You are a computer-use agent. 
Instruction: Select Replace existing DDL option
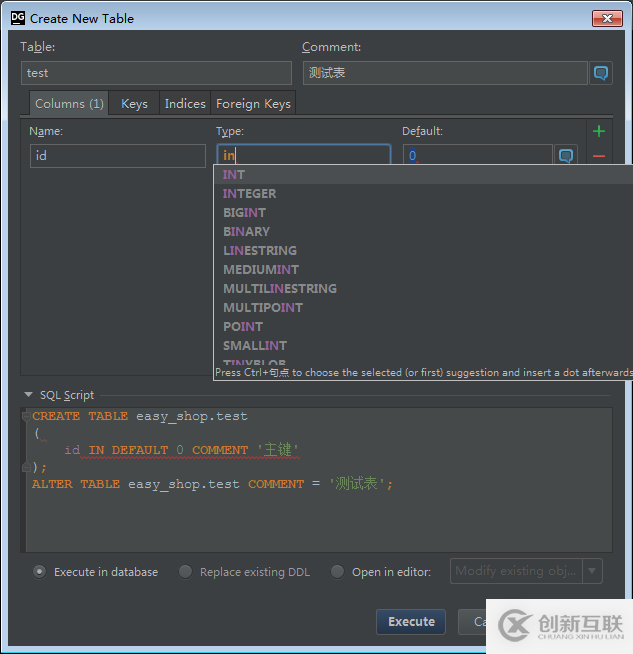(x=186, y=572)
